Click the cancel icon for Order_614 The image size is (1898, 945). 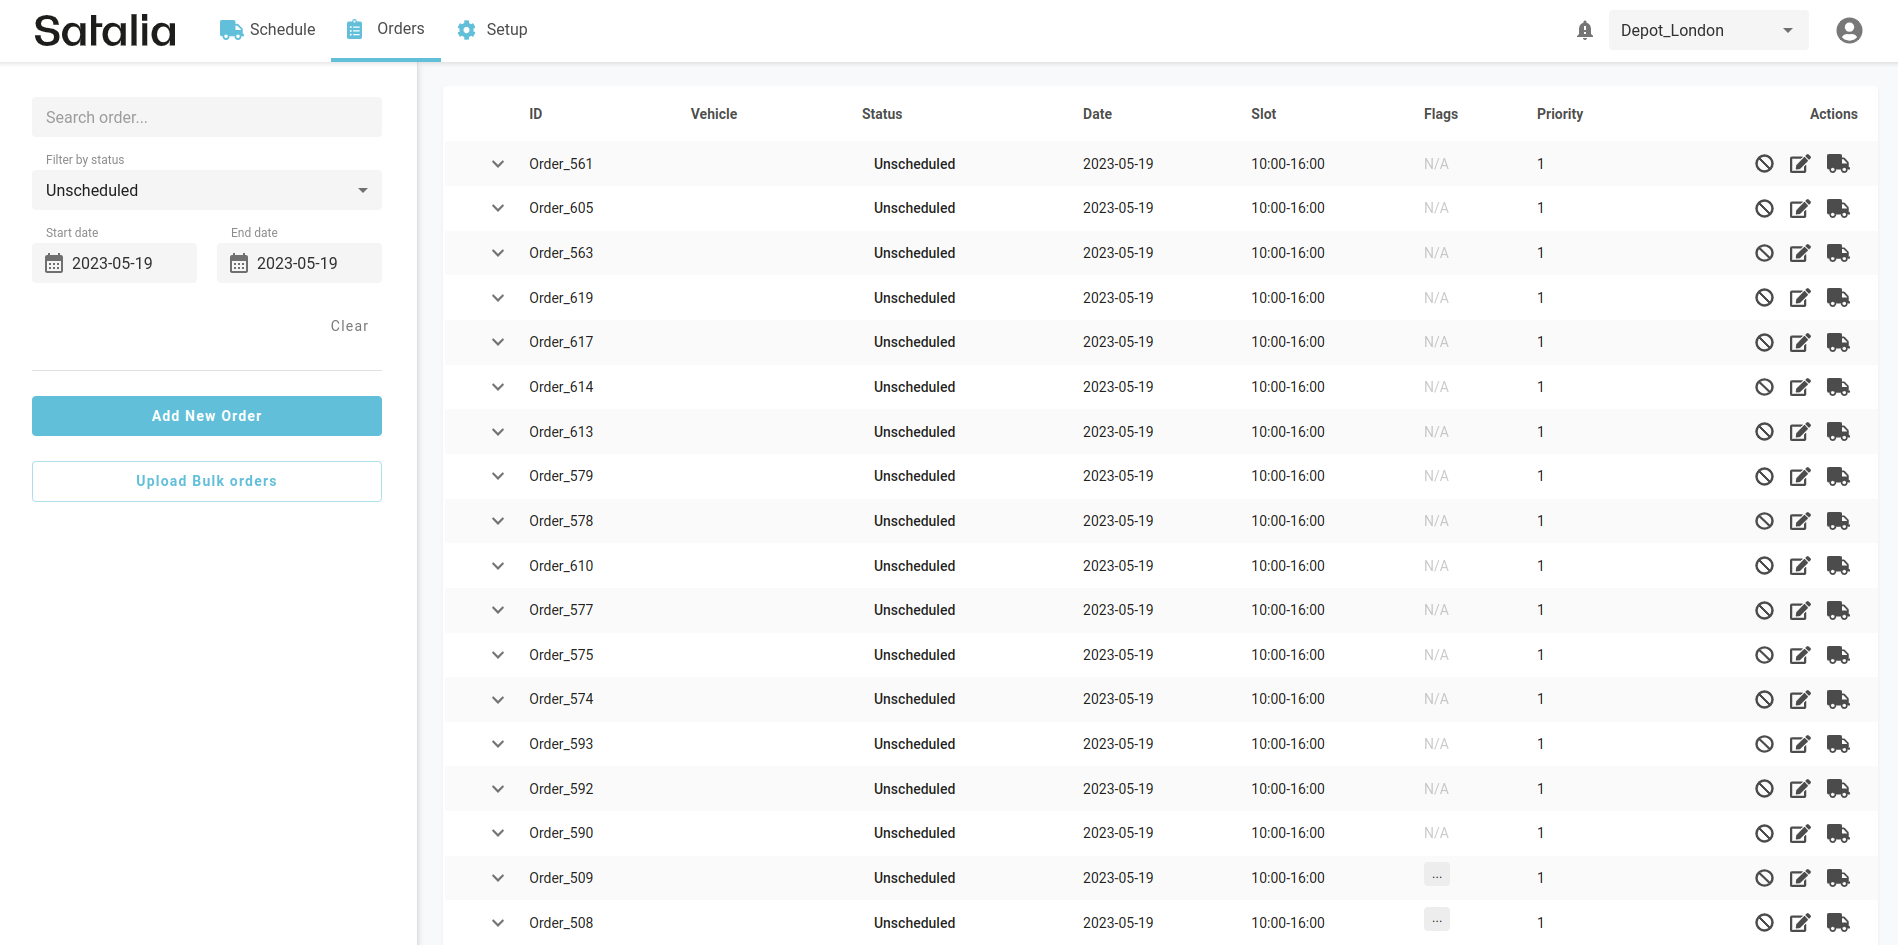point(1764,387)
